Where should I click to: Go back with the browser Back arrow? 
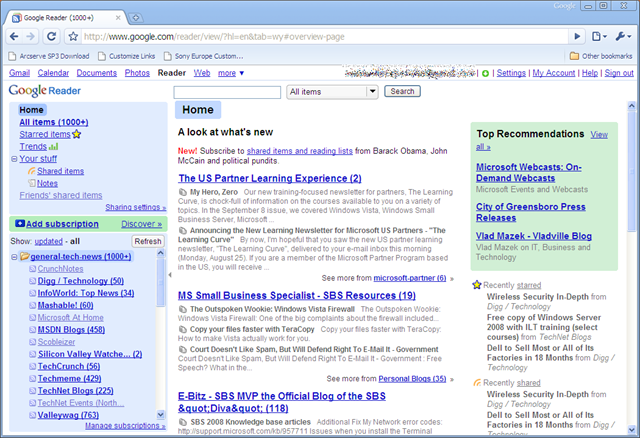(14, 37)
